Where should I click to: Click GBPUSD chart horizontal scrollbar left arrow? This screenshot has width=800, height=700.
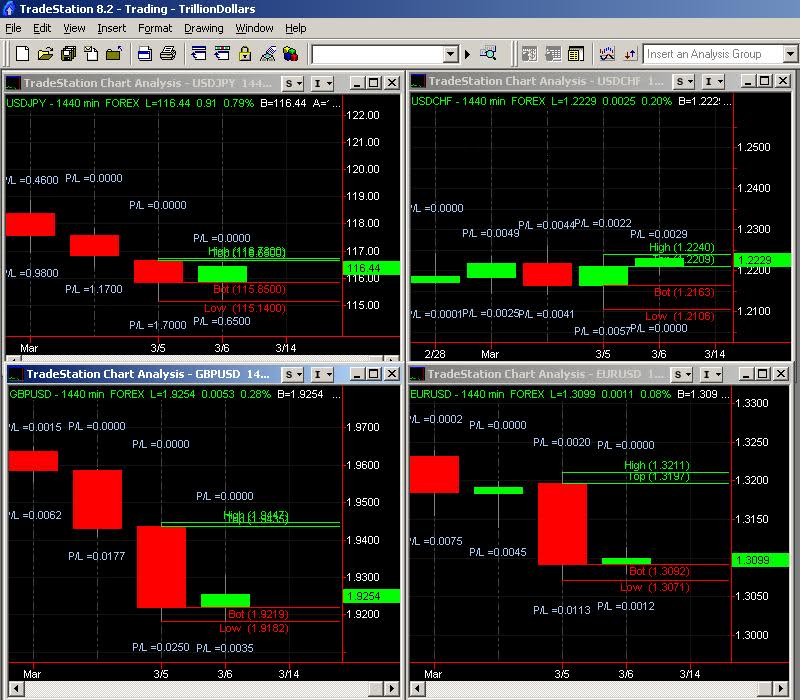point(16,689)
